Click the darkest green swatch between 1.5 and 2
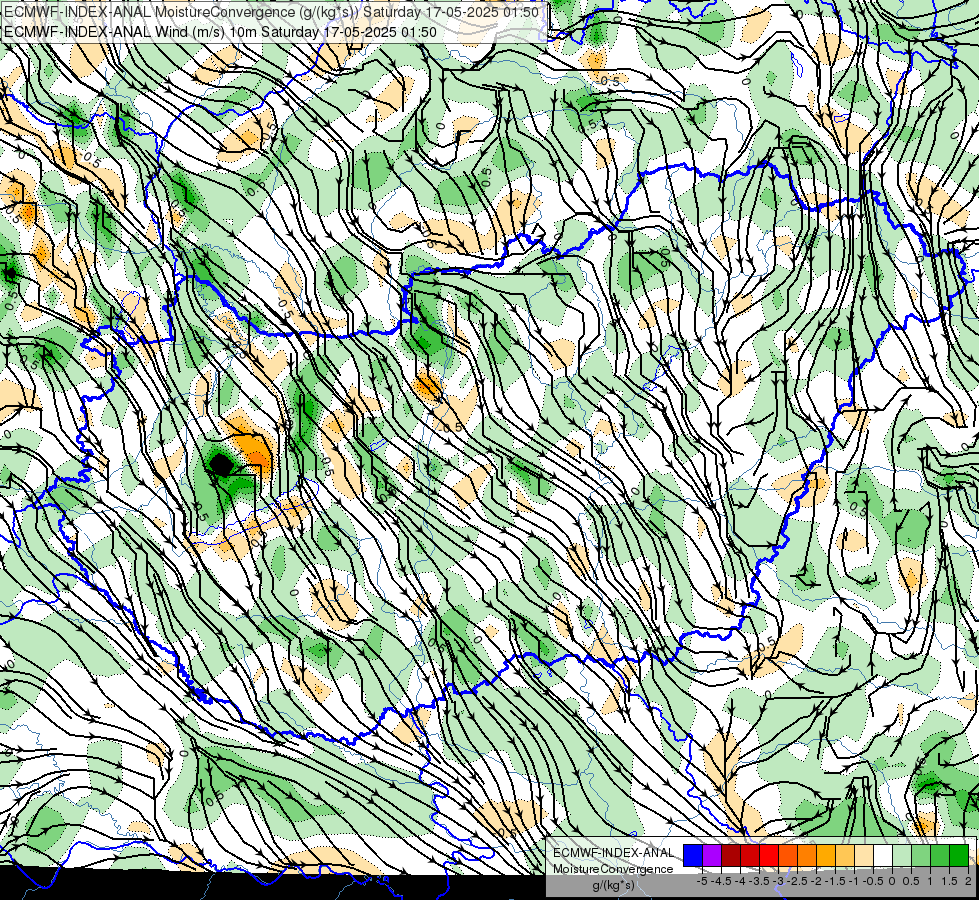 pos(959,855)
